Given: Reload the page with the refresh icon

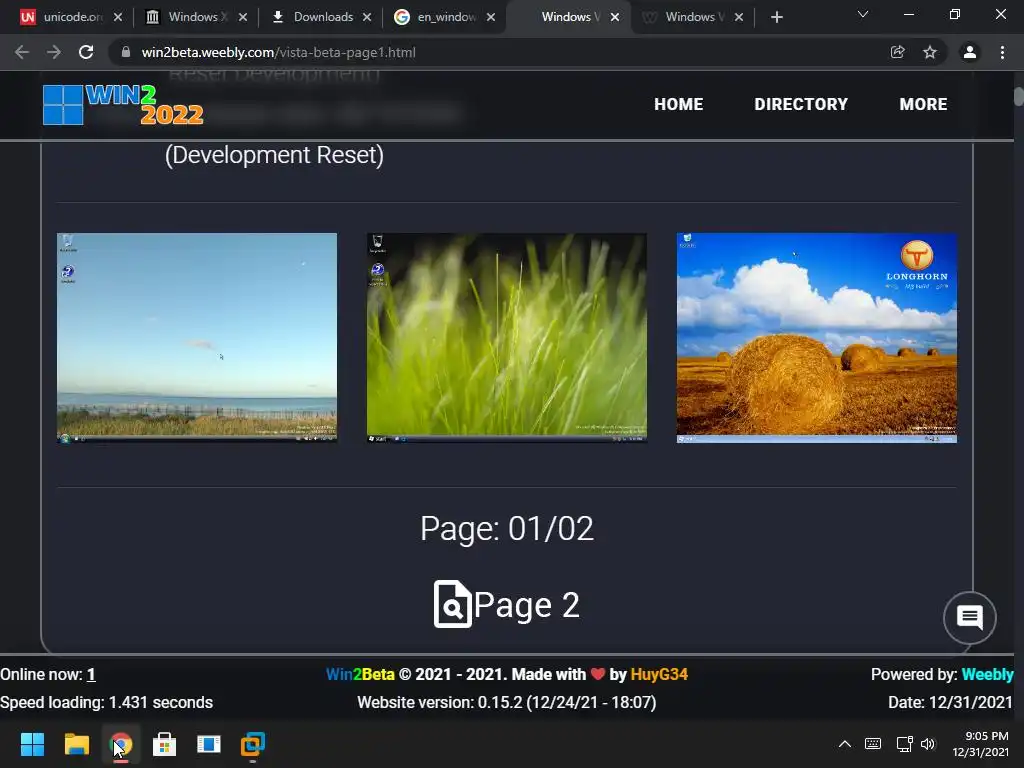Looking at the screenshot, I should (86, 52).
